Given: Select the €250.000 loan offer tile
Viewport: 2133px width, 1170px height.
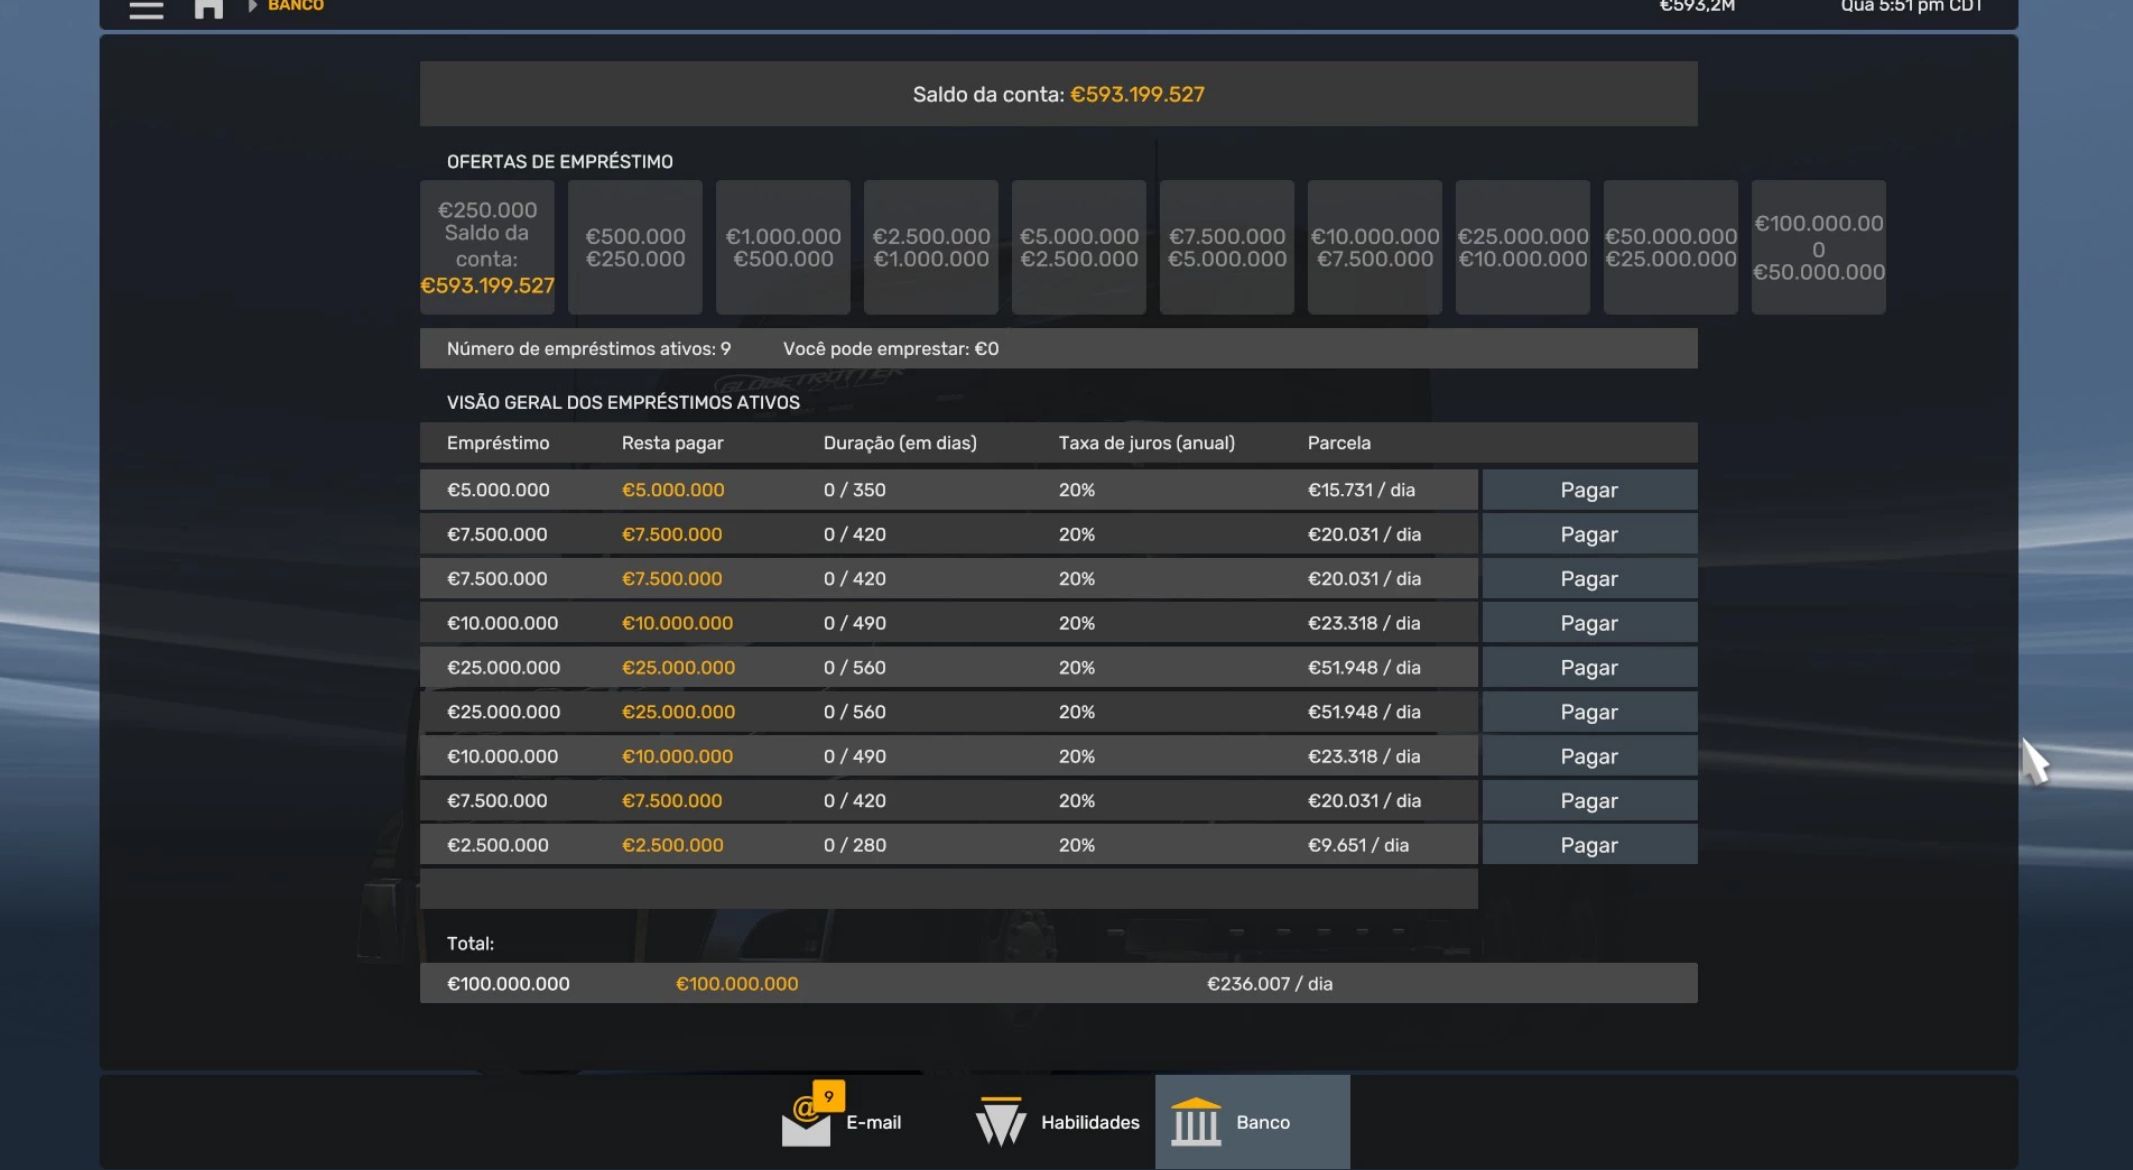Looking at the screenshot, I should [x=487, y=247].
